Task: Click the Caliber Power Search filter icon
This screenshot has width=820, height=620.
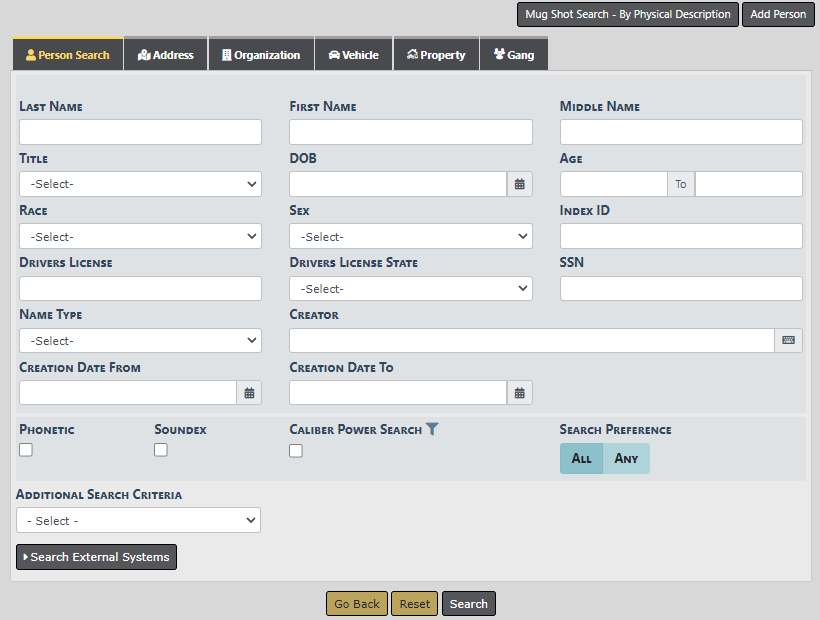Action: 432,429
